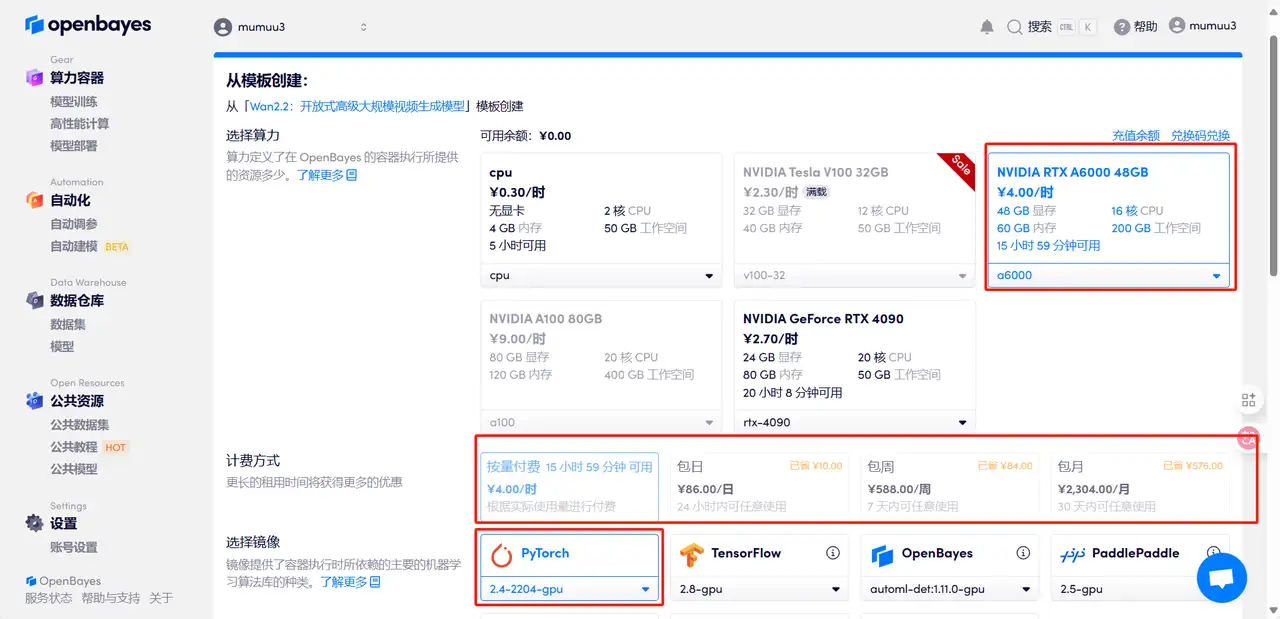
Task: Click the workspace avatar beside mumuu3 selector
Action: [223, 27]
